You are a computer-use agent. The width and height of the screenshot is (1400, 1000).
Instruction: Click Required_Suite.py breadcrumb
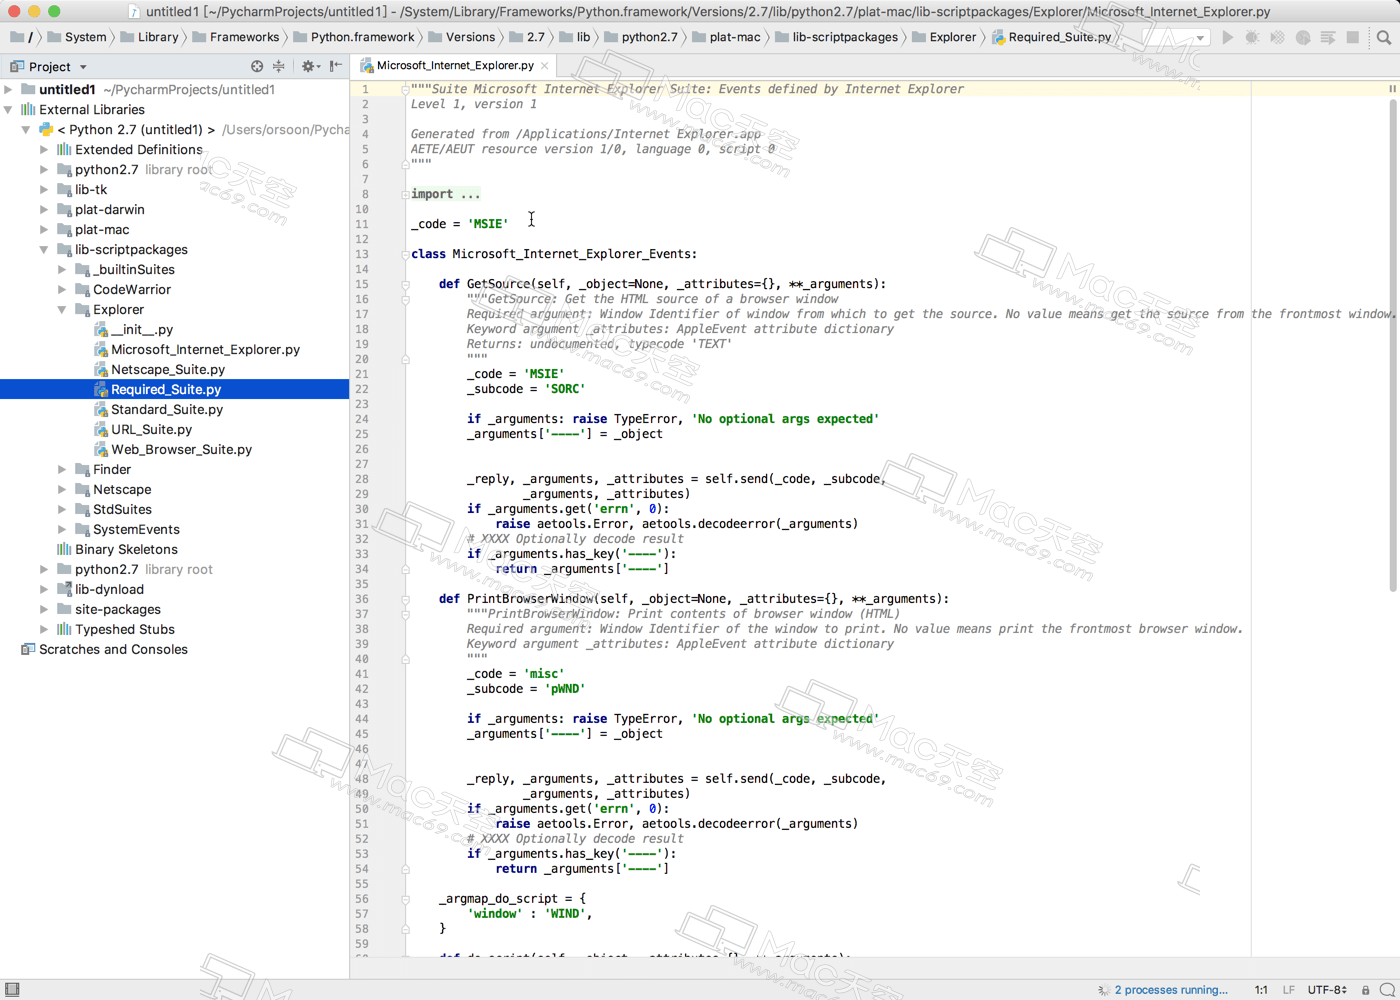pyautogui.click(x=1060, y=37)
